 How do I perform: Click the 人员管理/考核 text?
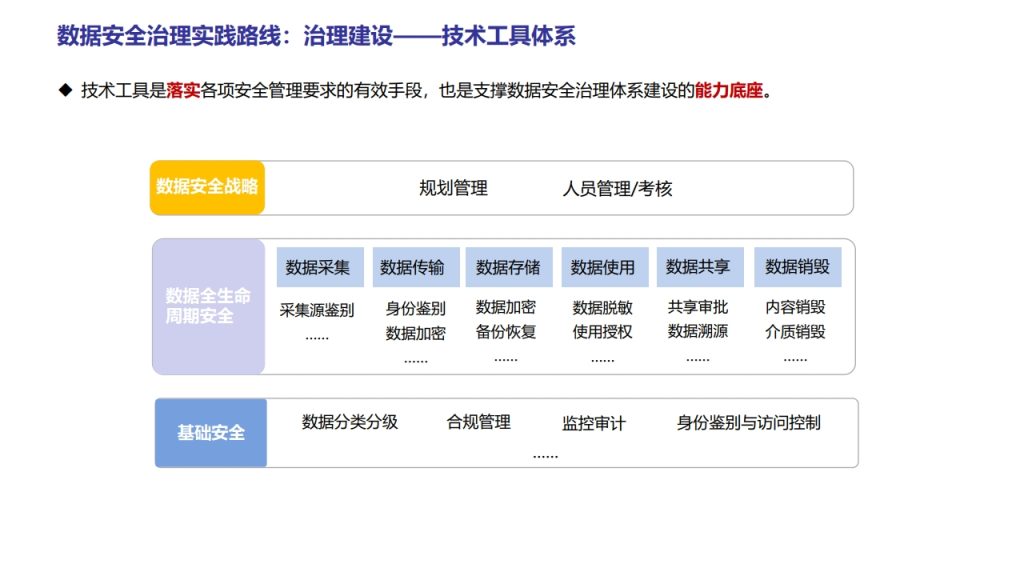point(617,189)
